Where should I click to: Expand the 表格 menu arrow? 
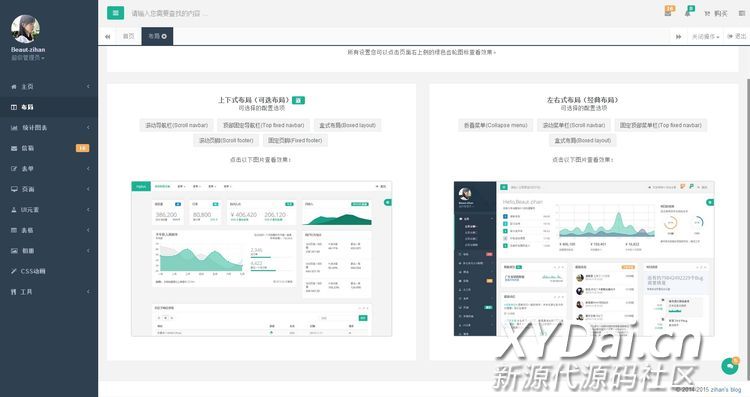point(88,230)
